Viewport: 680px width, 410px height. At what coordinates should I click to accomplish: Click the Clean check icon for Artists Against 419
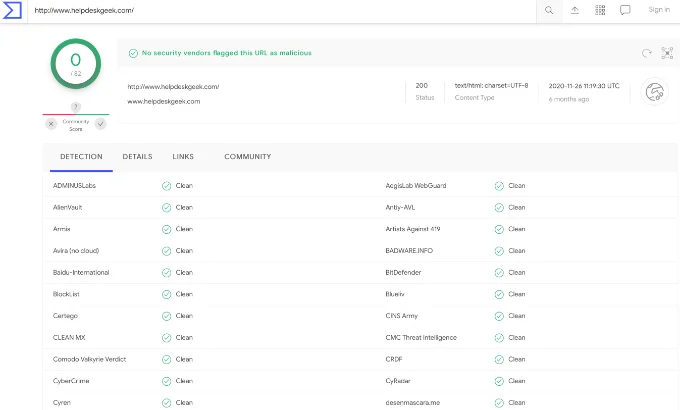click(499, 230)
